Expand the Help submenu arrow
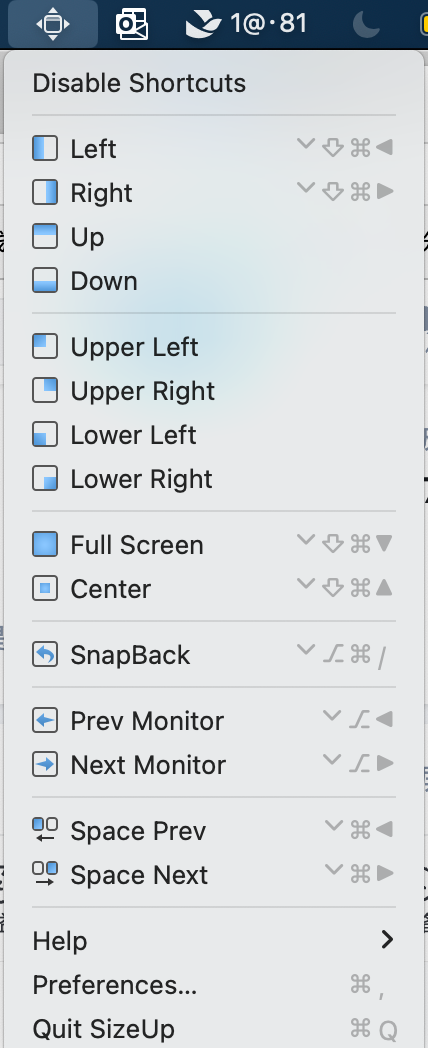This screenshot has height=1048, width=428. [x=387, y=940]
